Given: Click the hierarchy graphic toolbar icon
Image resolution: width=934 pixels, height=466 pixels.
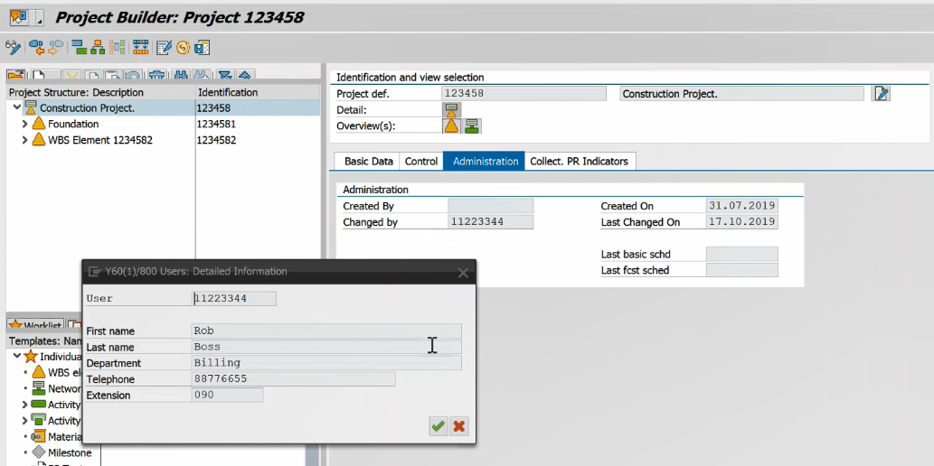Looking at the screenshot, I should pos(97,47).
